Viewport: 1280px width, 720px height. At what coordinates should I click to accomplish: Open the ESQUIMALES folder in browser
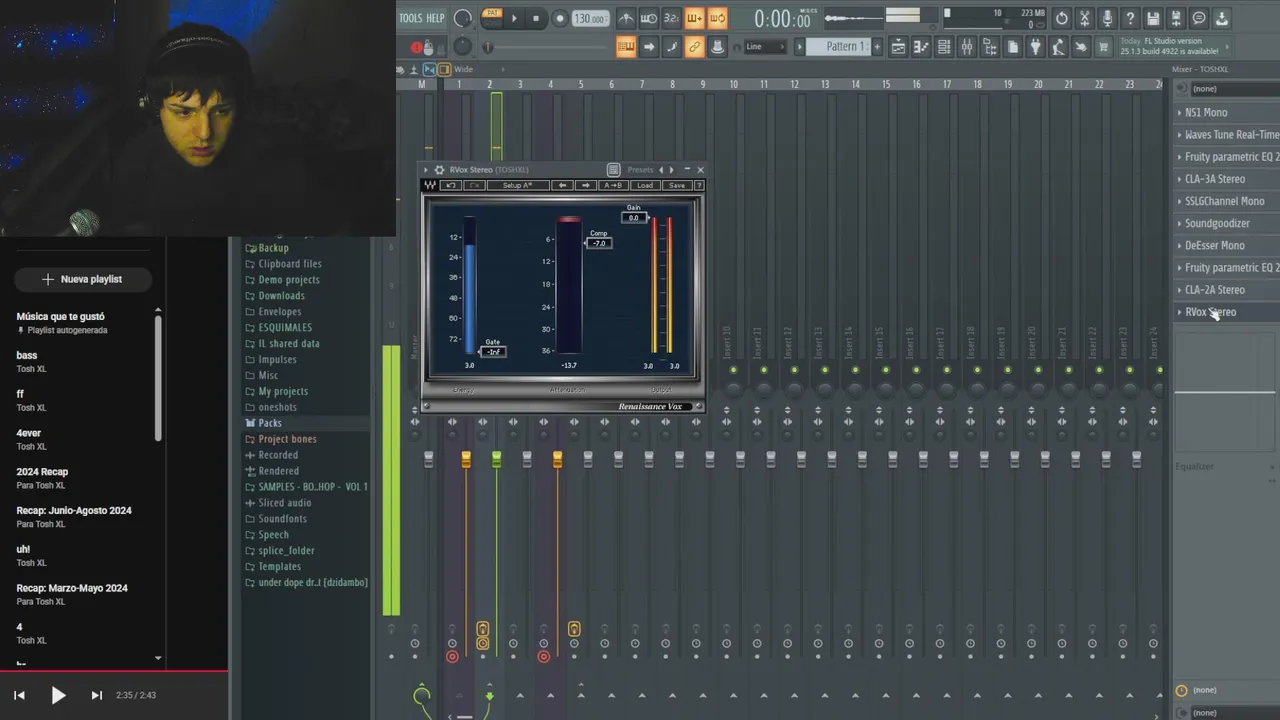click(x=285, y=328)
